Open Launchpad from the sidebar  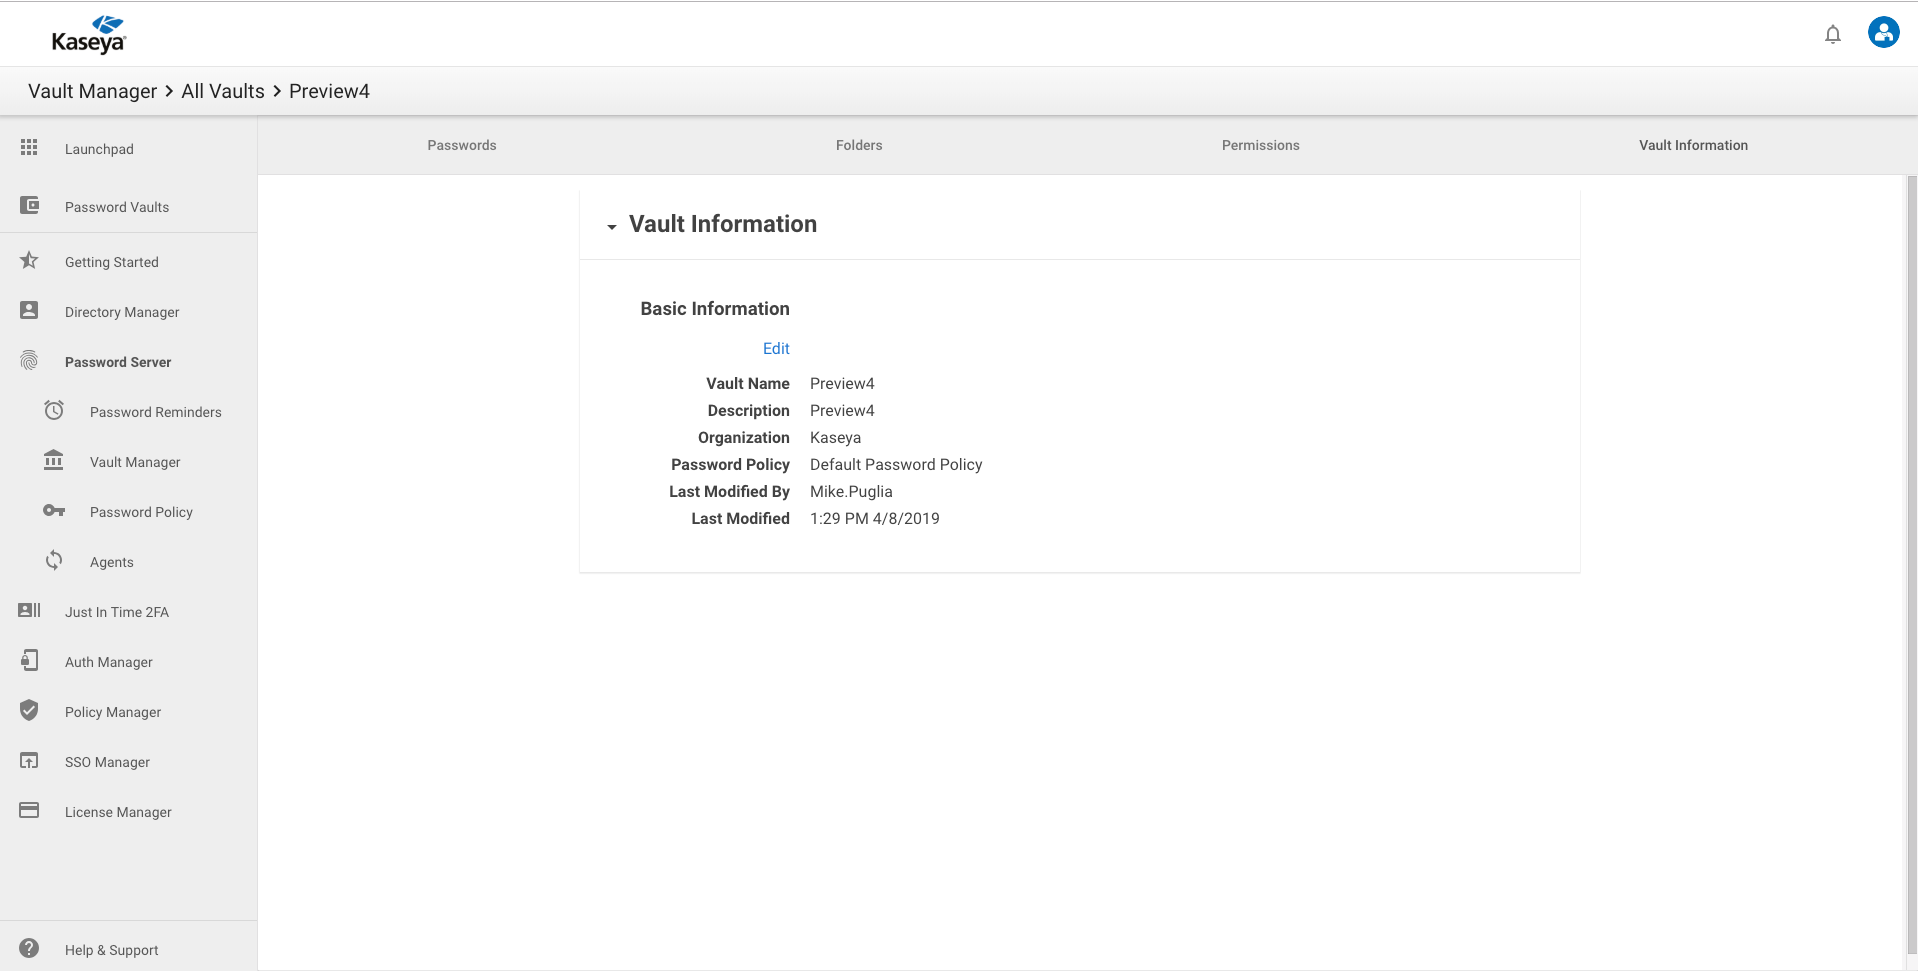[x=99, y=149]
